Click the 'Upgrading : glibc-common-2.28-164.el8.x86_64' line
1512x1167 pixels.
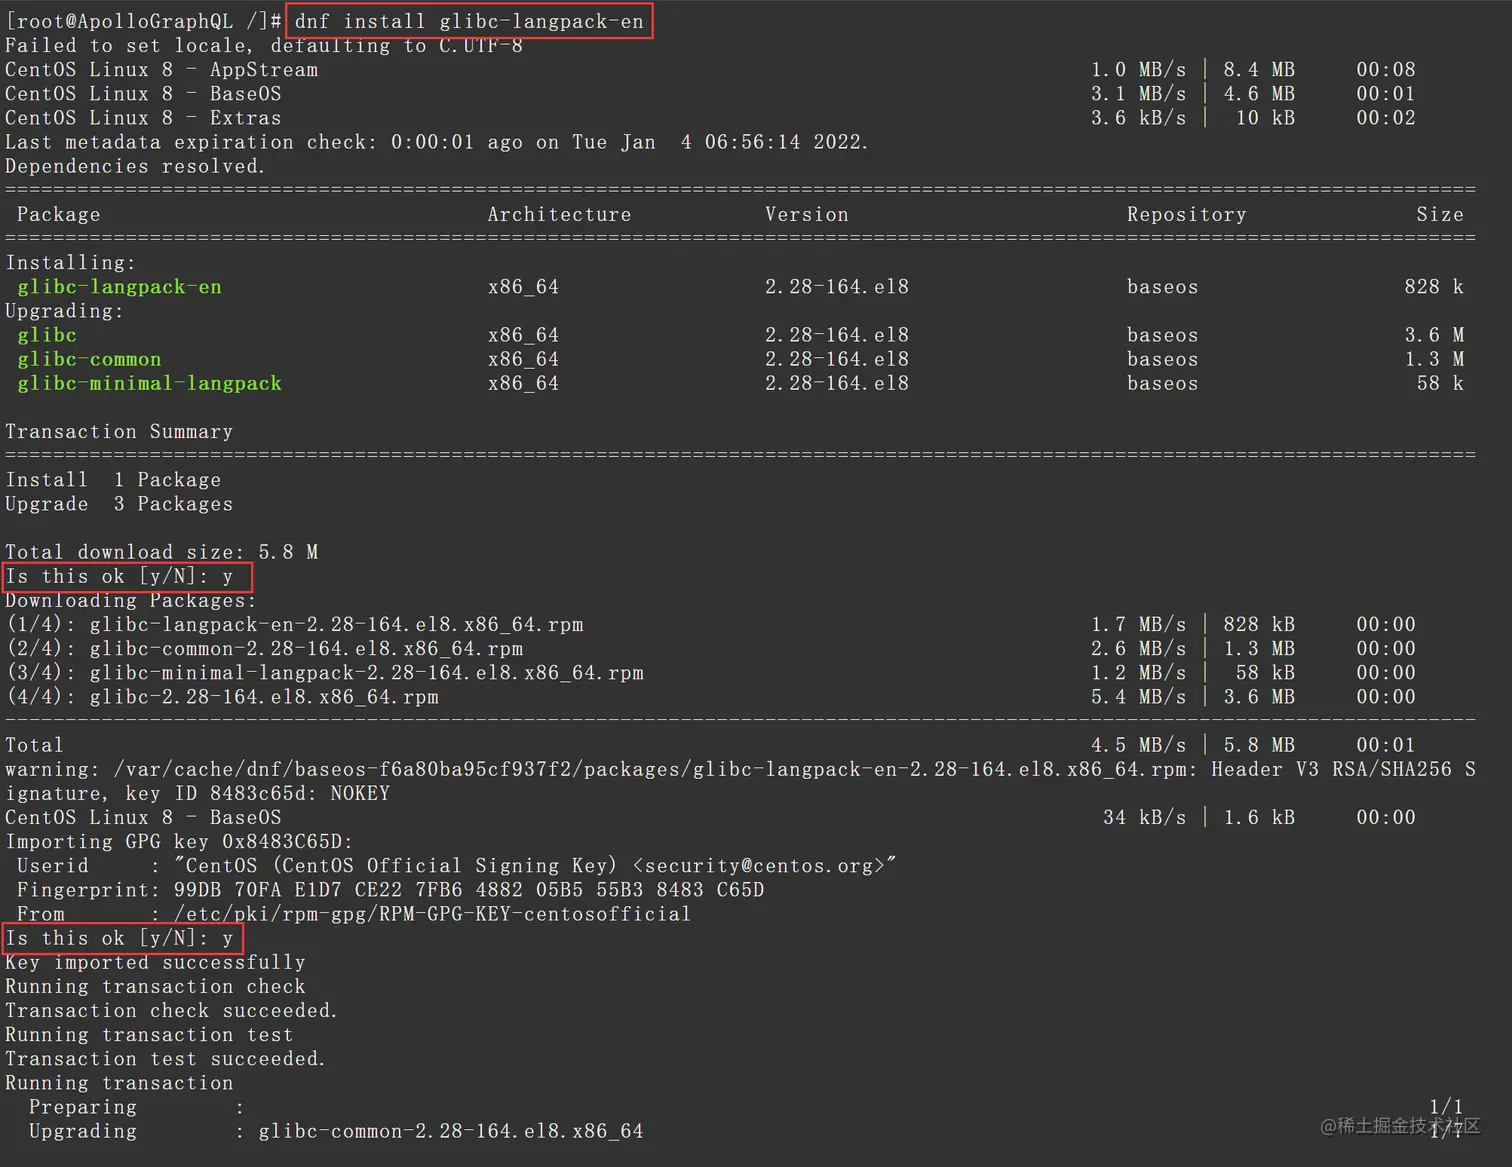point(336,1131)
